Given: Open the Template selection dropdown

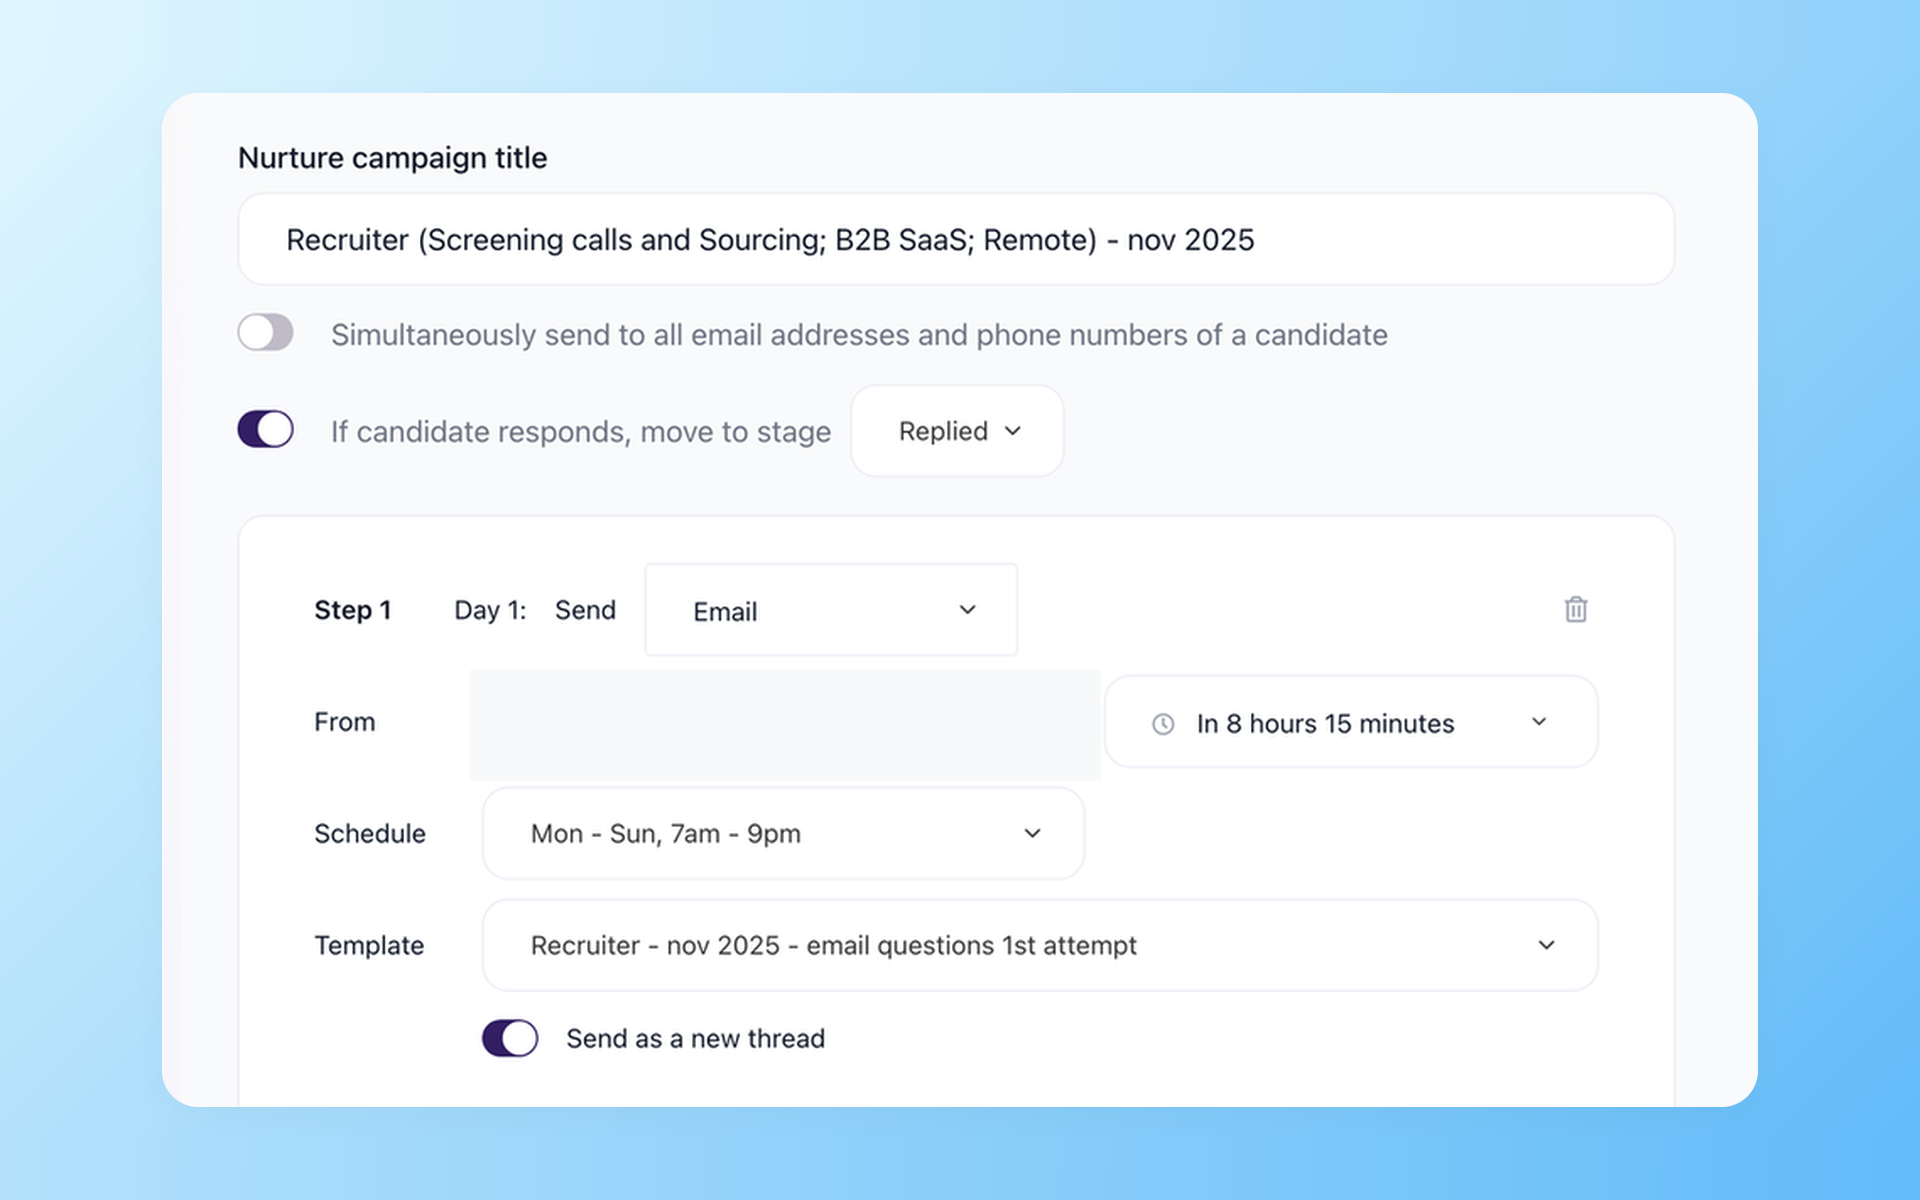Looking at the screenshot, I should 1040,945.
